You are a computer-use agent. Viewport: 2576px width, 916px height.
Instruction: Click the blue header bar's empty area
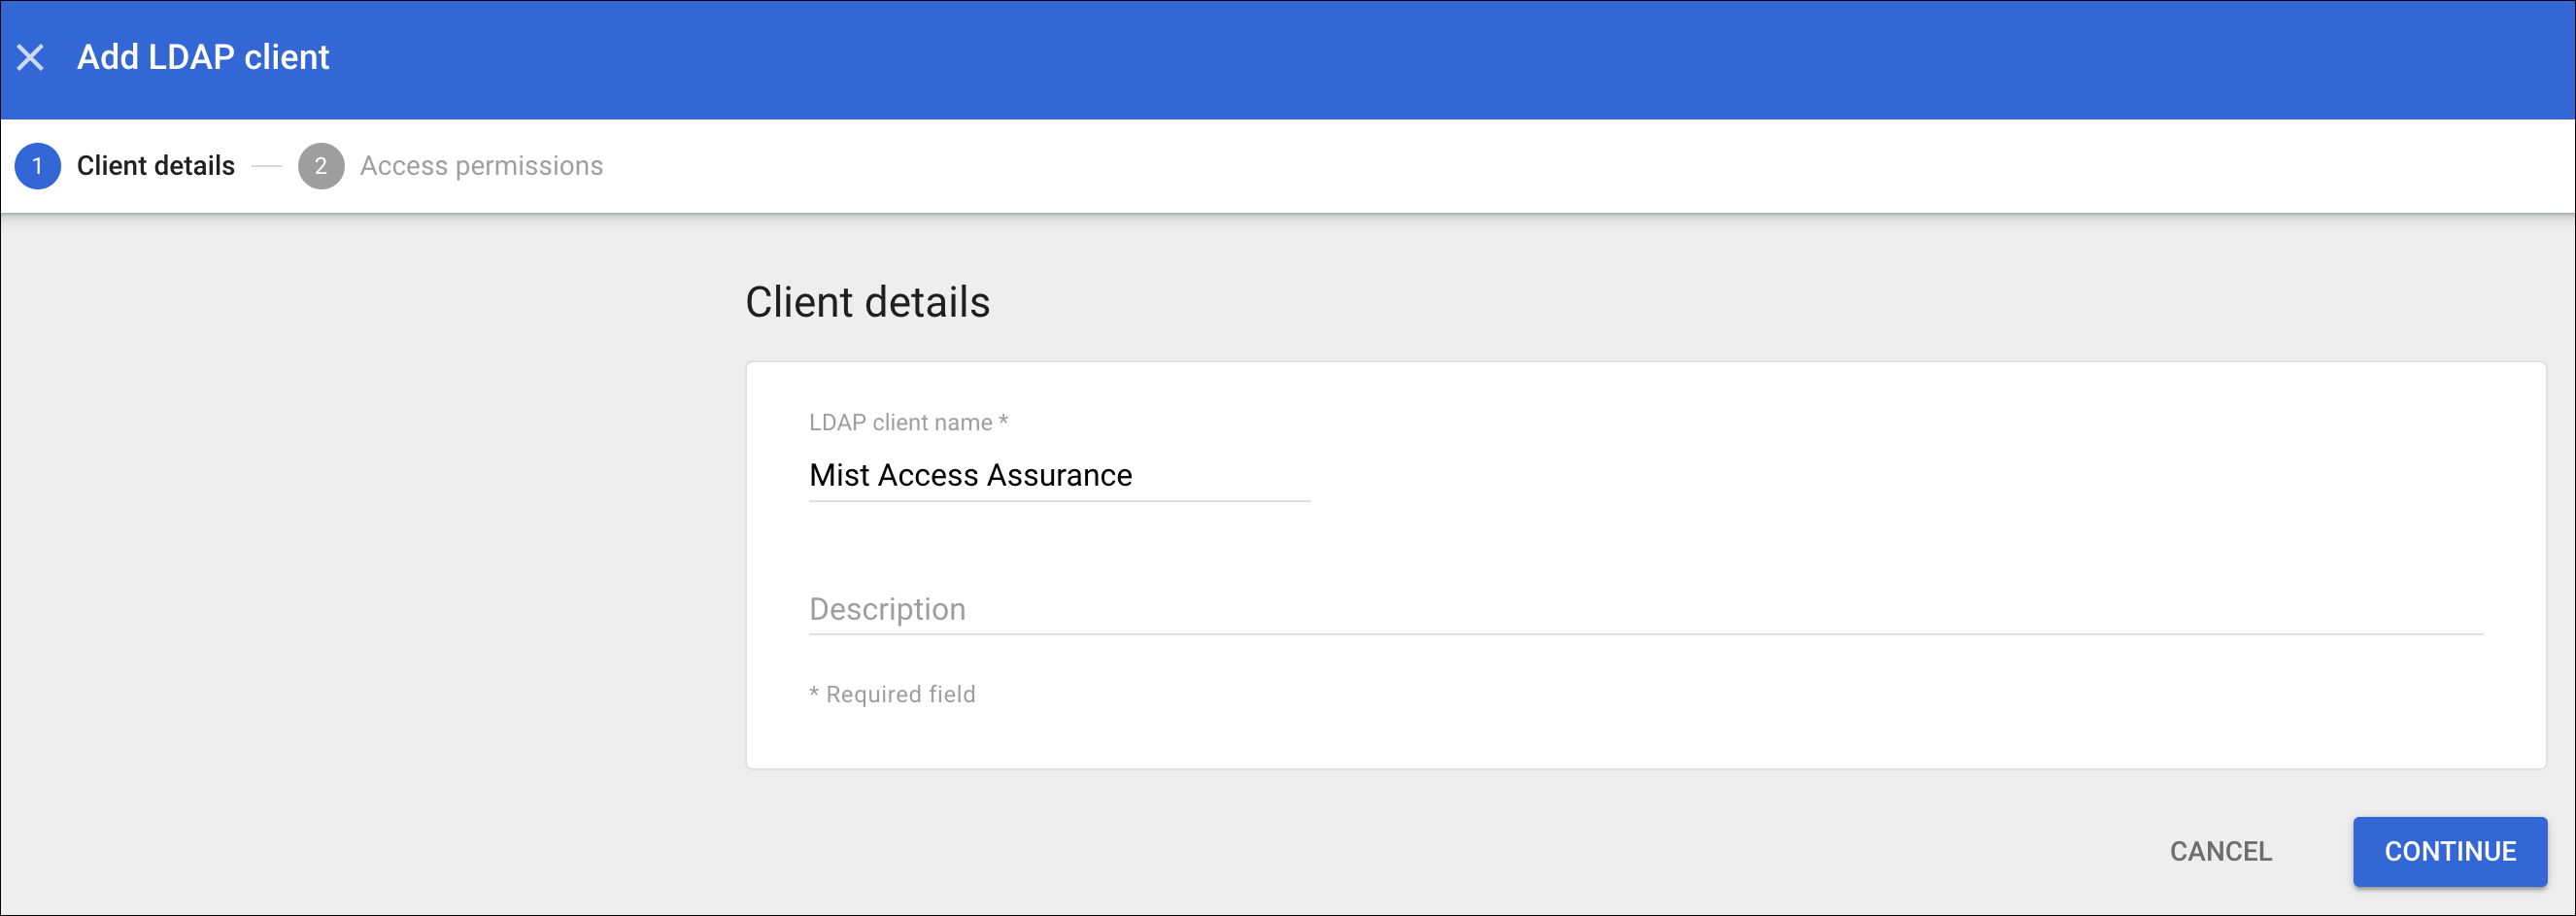point(1400,58)
